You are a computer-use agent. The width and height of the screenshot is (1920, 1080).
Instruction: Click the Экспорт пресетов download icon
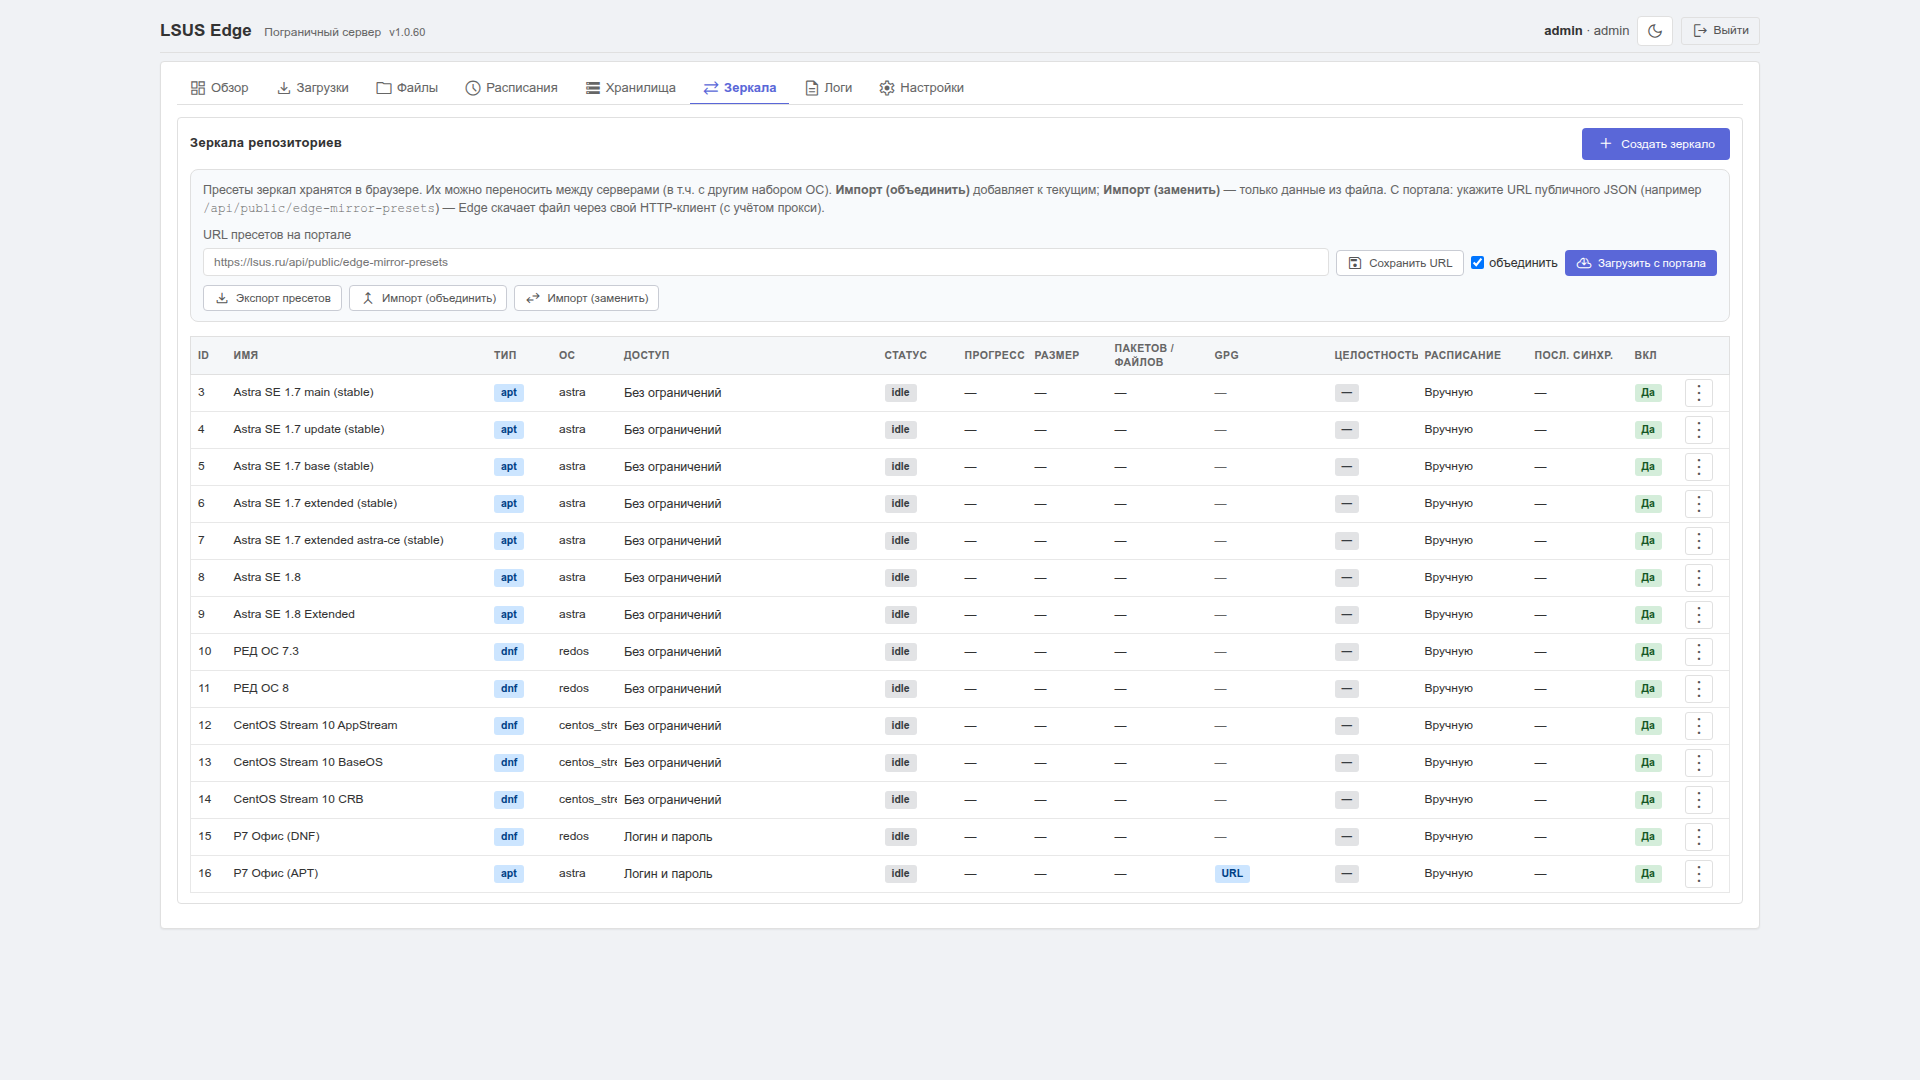pyautogui.click(x=222, y=298)
